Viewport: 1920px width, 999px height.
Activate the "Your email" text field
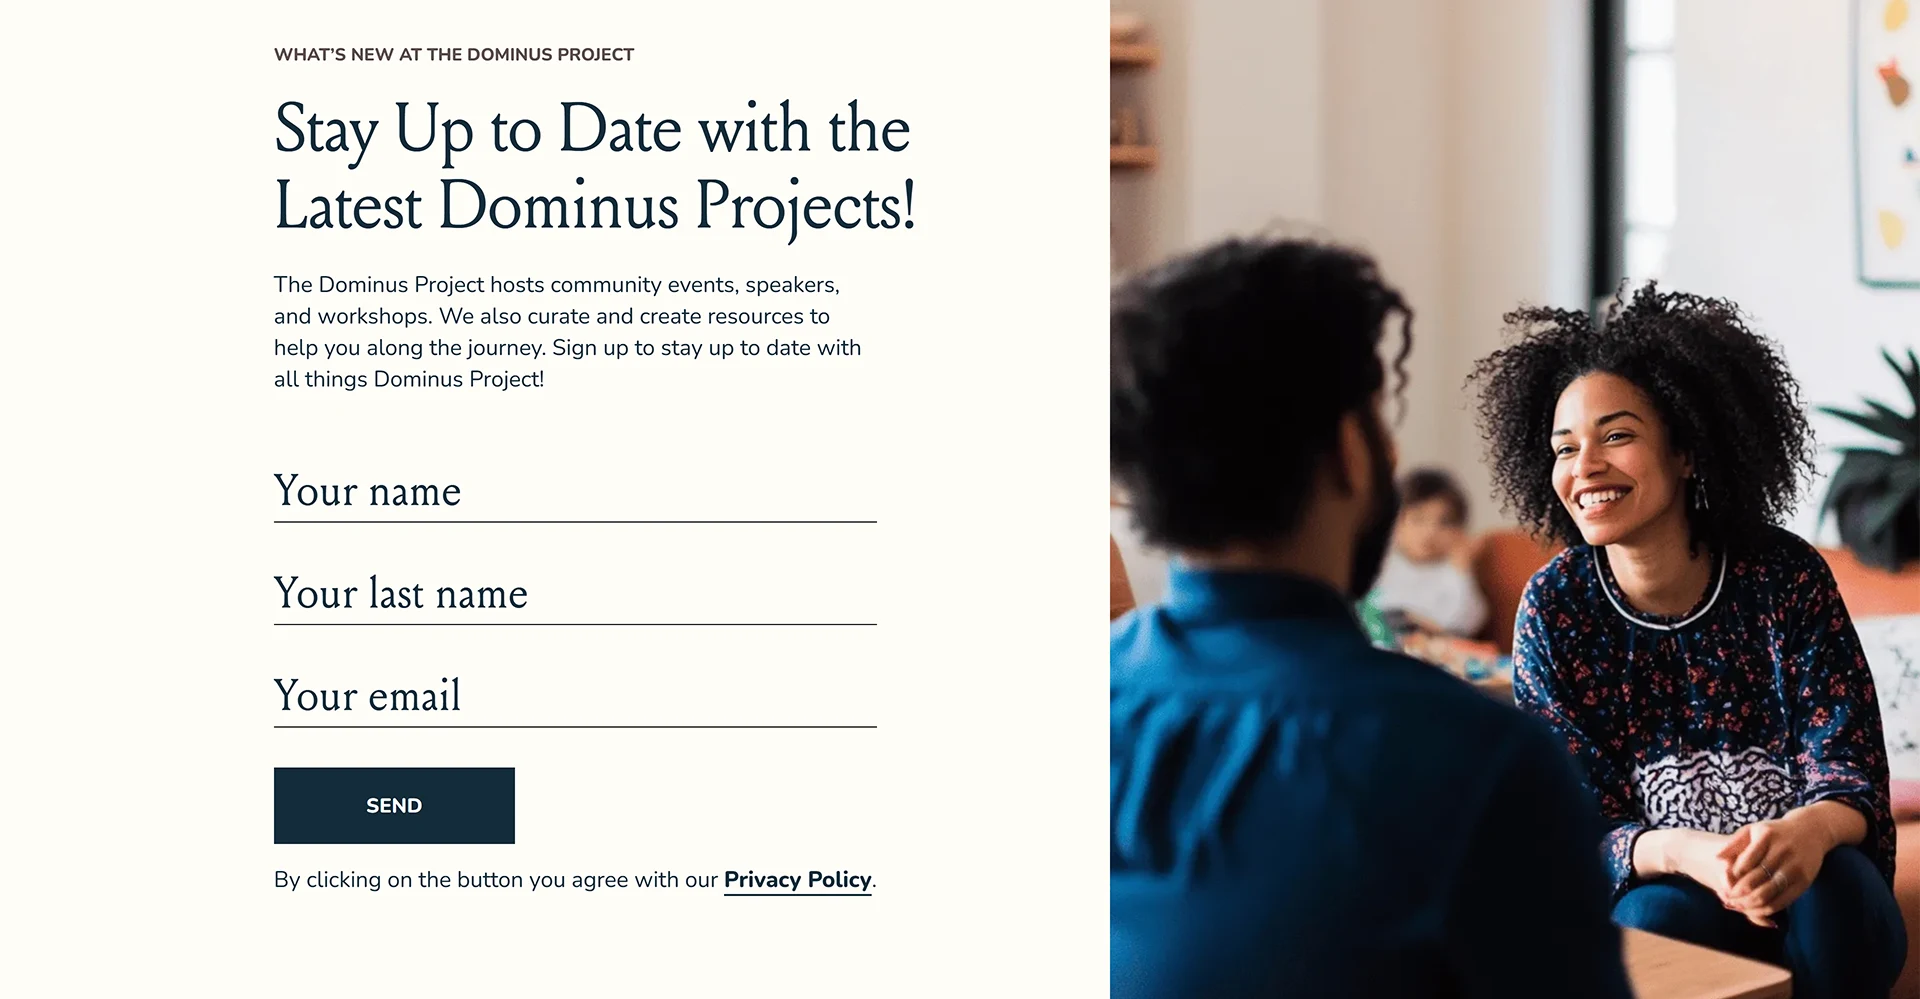(x=575, y=696)
